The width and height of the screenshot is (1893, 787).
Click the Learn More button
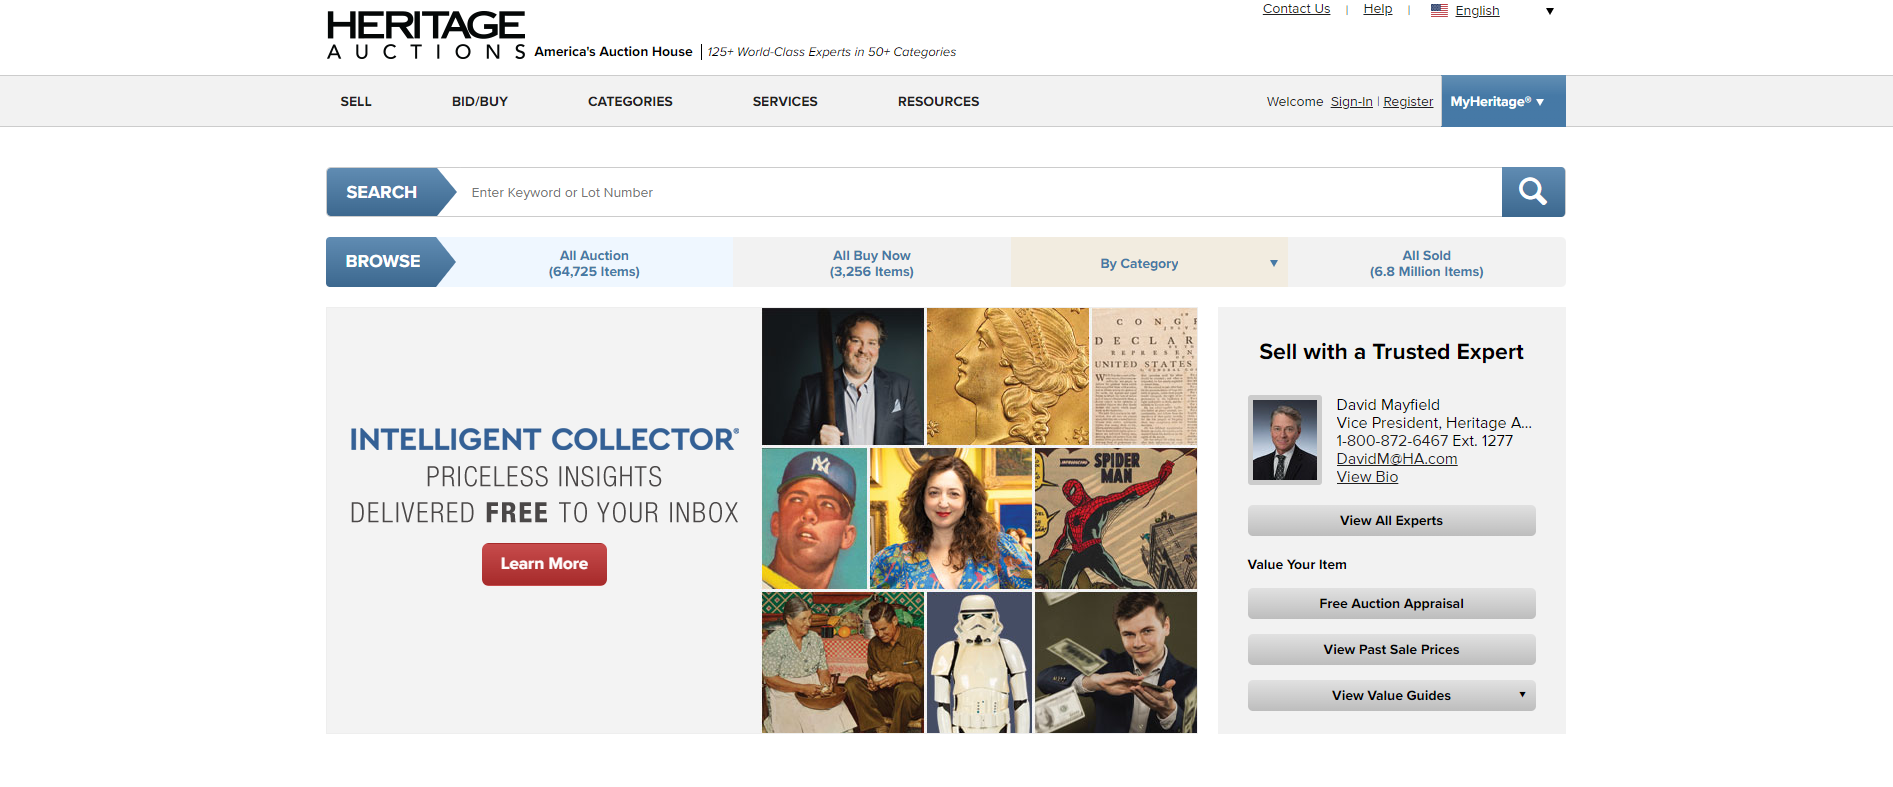[544, 564]
